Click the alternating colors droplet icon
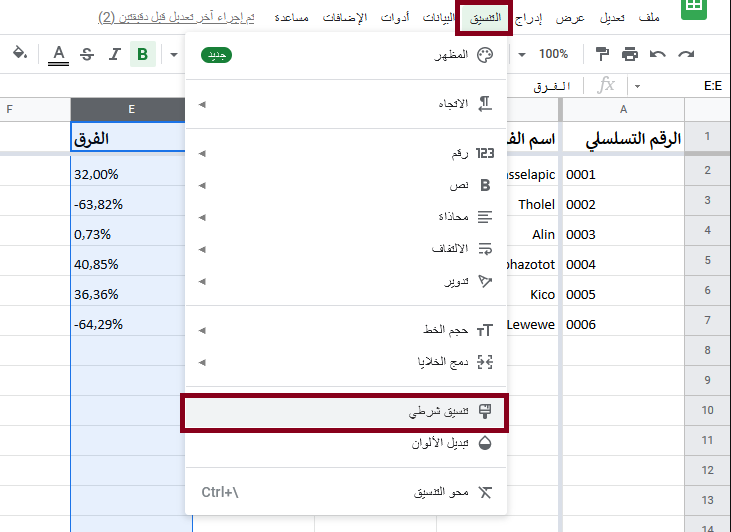 (485, 443)
